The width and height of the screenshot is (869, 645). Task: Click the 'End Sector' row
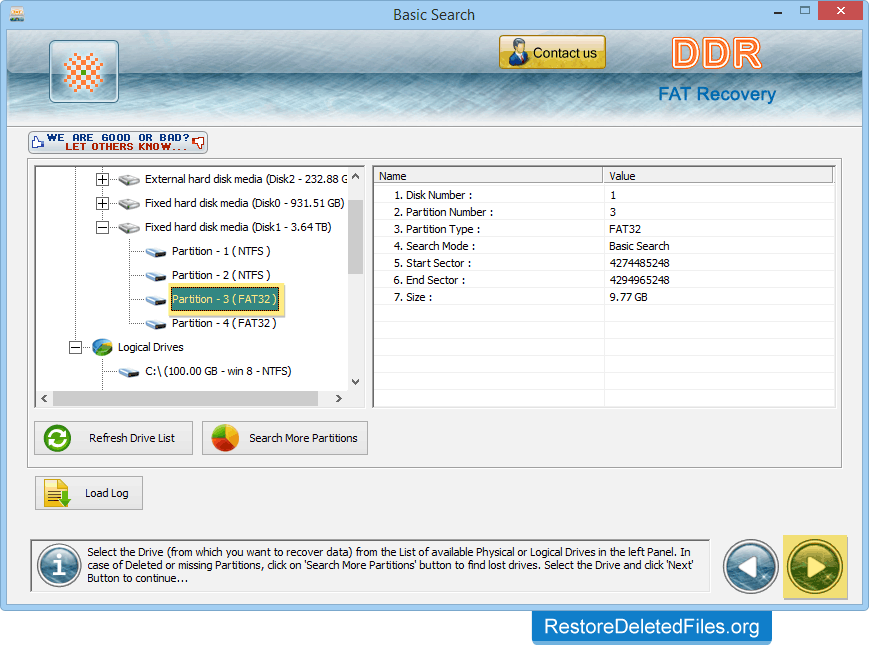coord(604,280)
